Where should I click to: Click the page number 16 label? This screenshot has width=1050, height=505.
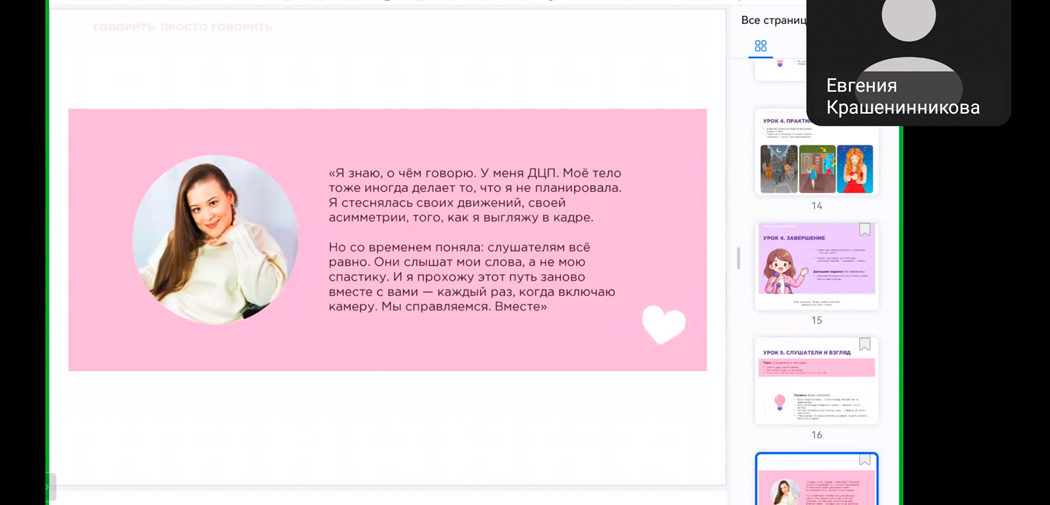coord(816,435)
